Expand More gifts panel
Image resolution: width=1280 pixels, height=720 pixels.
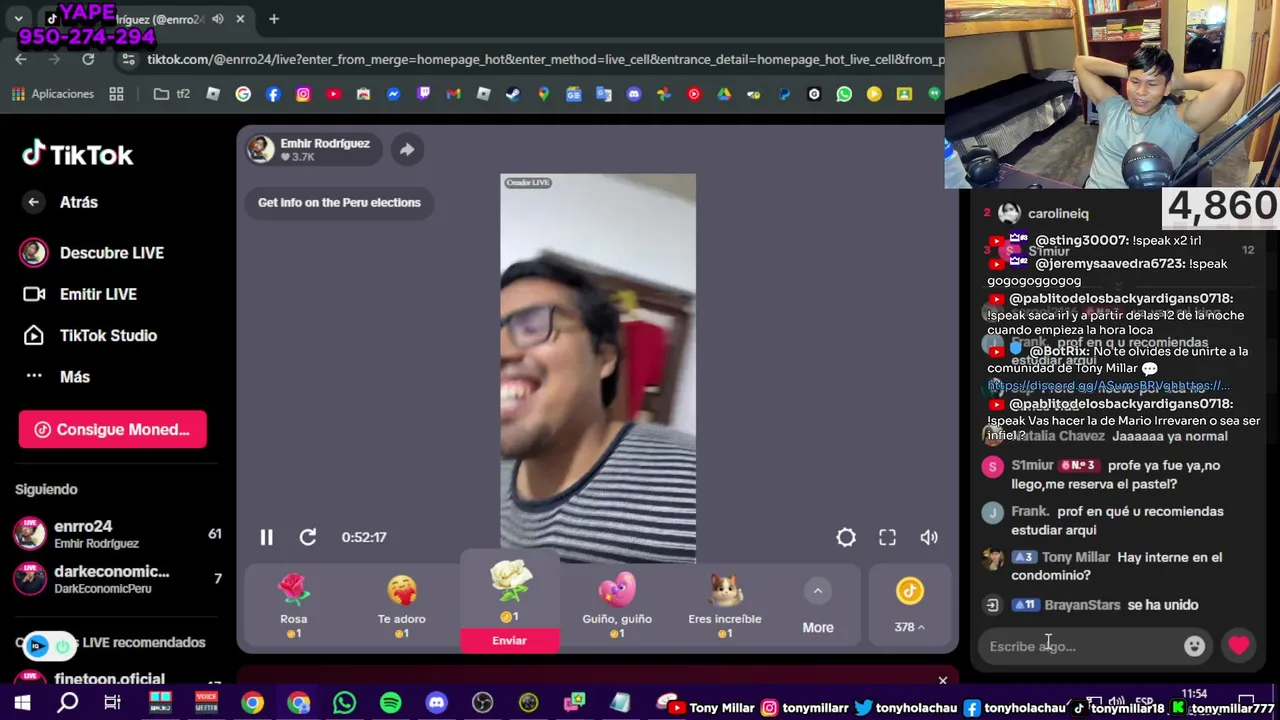[818, 607]
